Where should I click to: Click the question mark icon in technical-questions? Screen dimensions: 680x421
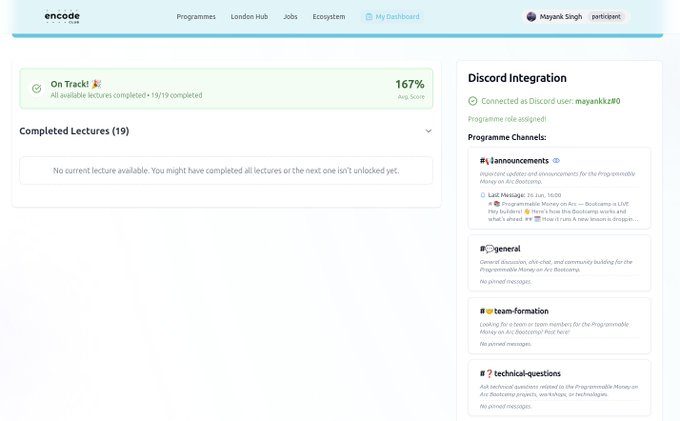[490, 373]
